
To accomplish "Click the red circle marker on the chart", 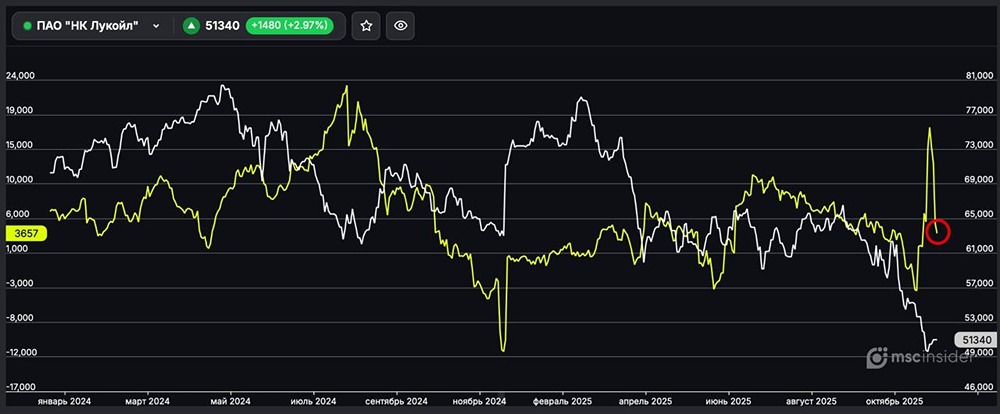I will [938, 232].
